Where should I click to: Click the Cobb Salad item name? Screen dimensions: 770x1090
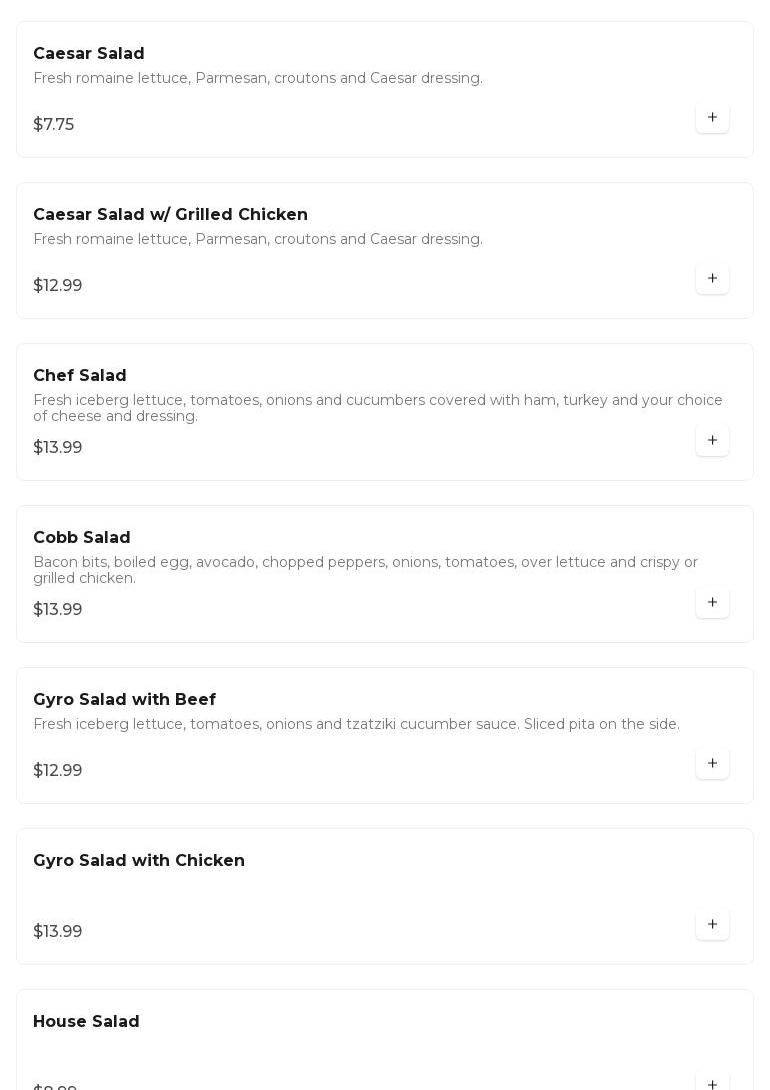pos(82,538)
